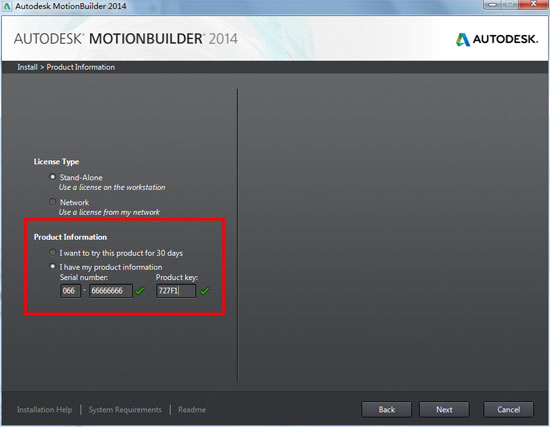
Task: Click the Back button
Action: click(x=387, y=409)
